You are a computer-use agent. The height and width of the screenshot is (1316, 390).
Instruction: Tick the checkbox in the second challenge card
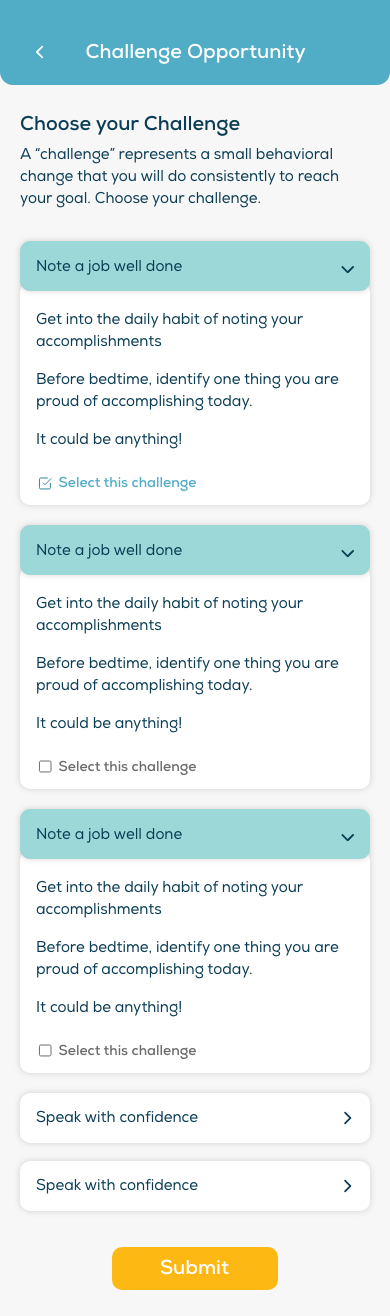45,767
